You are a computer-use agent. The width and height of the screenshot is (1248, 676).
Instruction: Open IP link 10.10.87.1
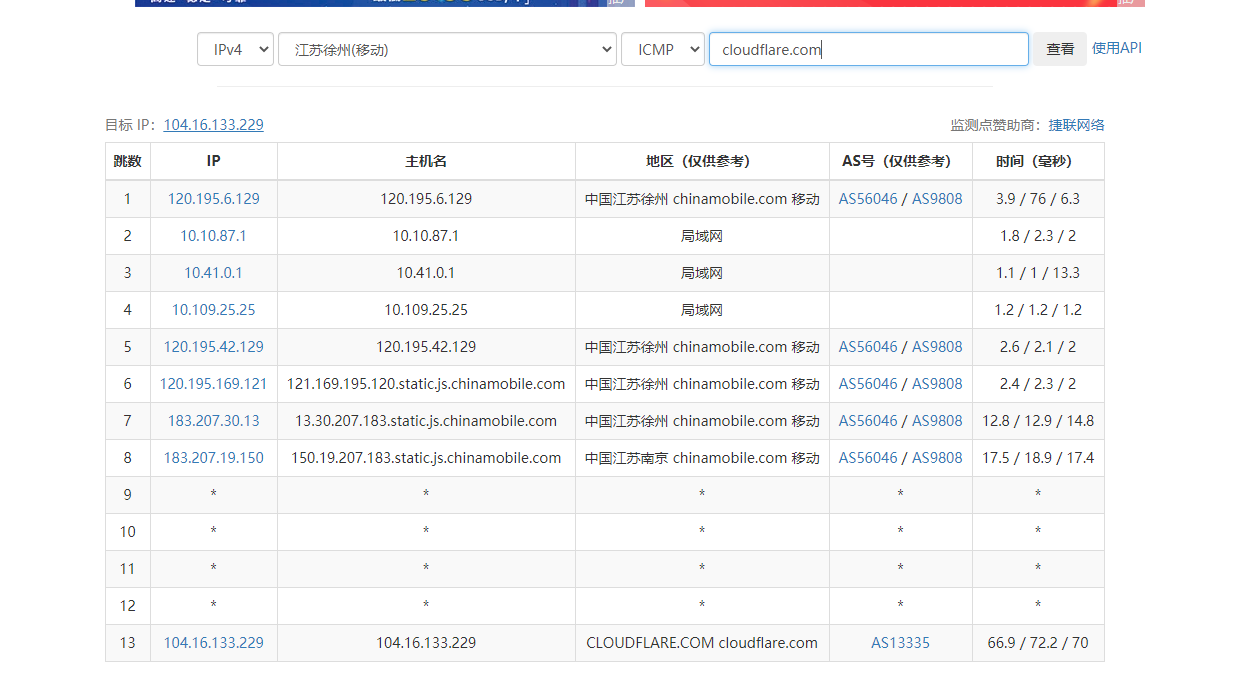point(213,236)
